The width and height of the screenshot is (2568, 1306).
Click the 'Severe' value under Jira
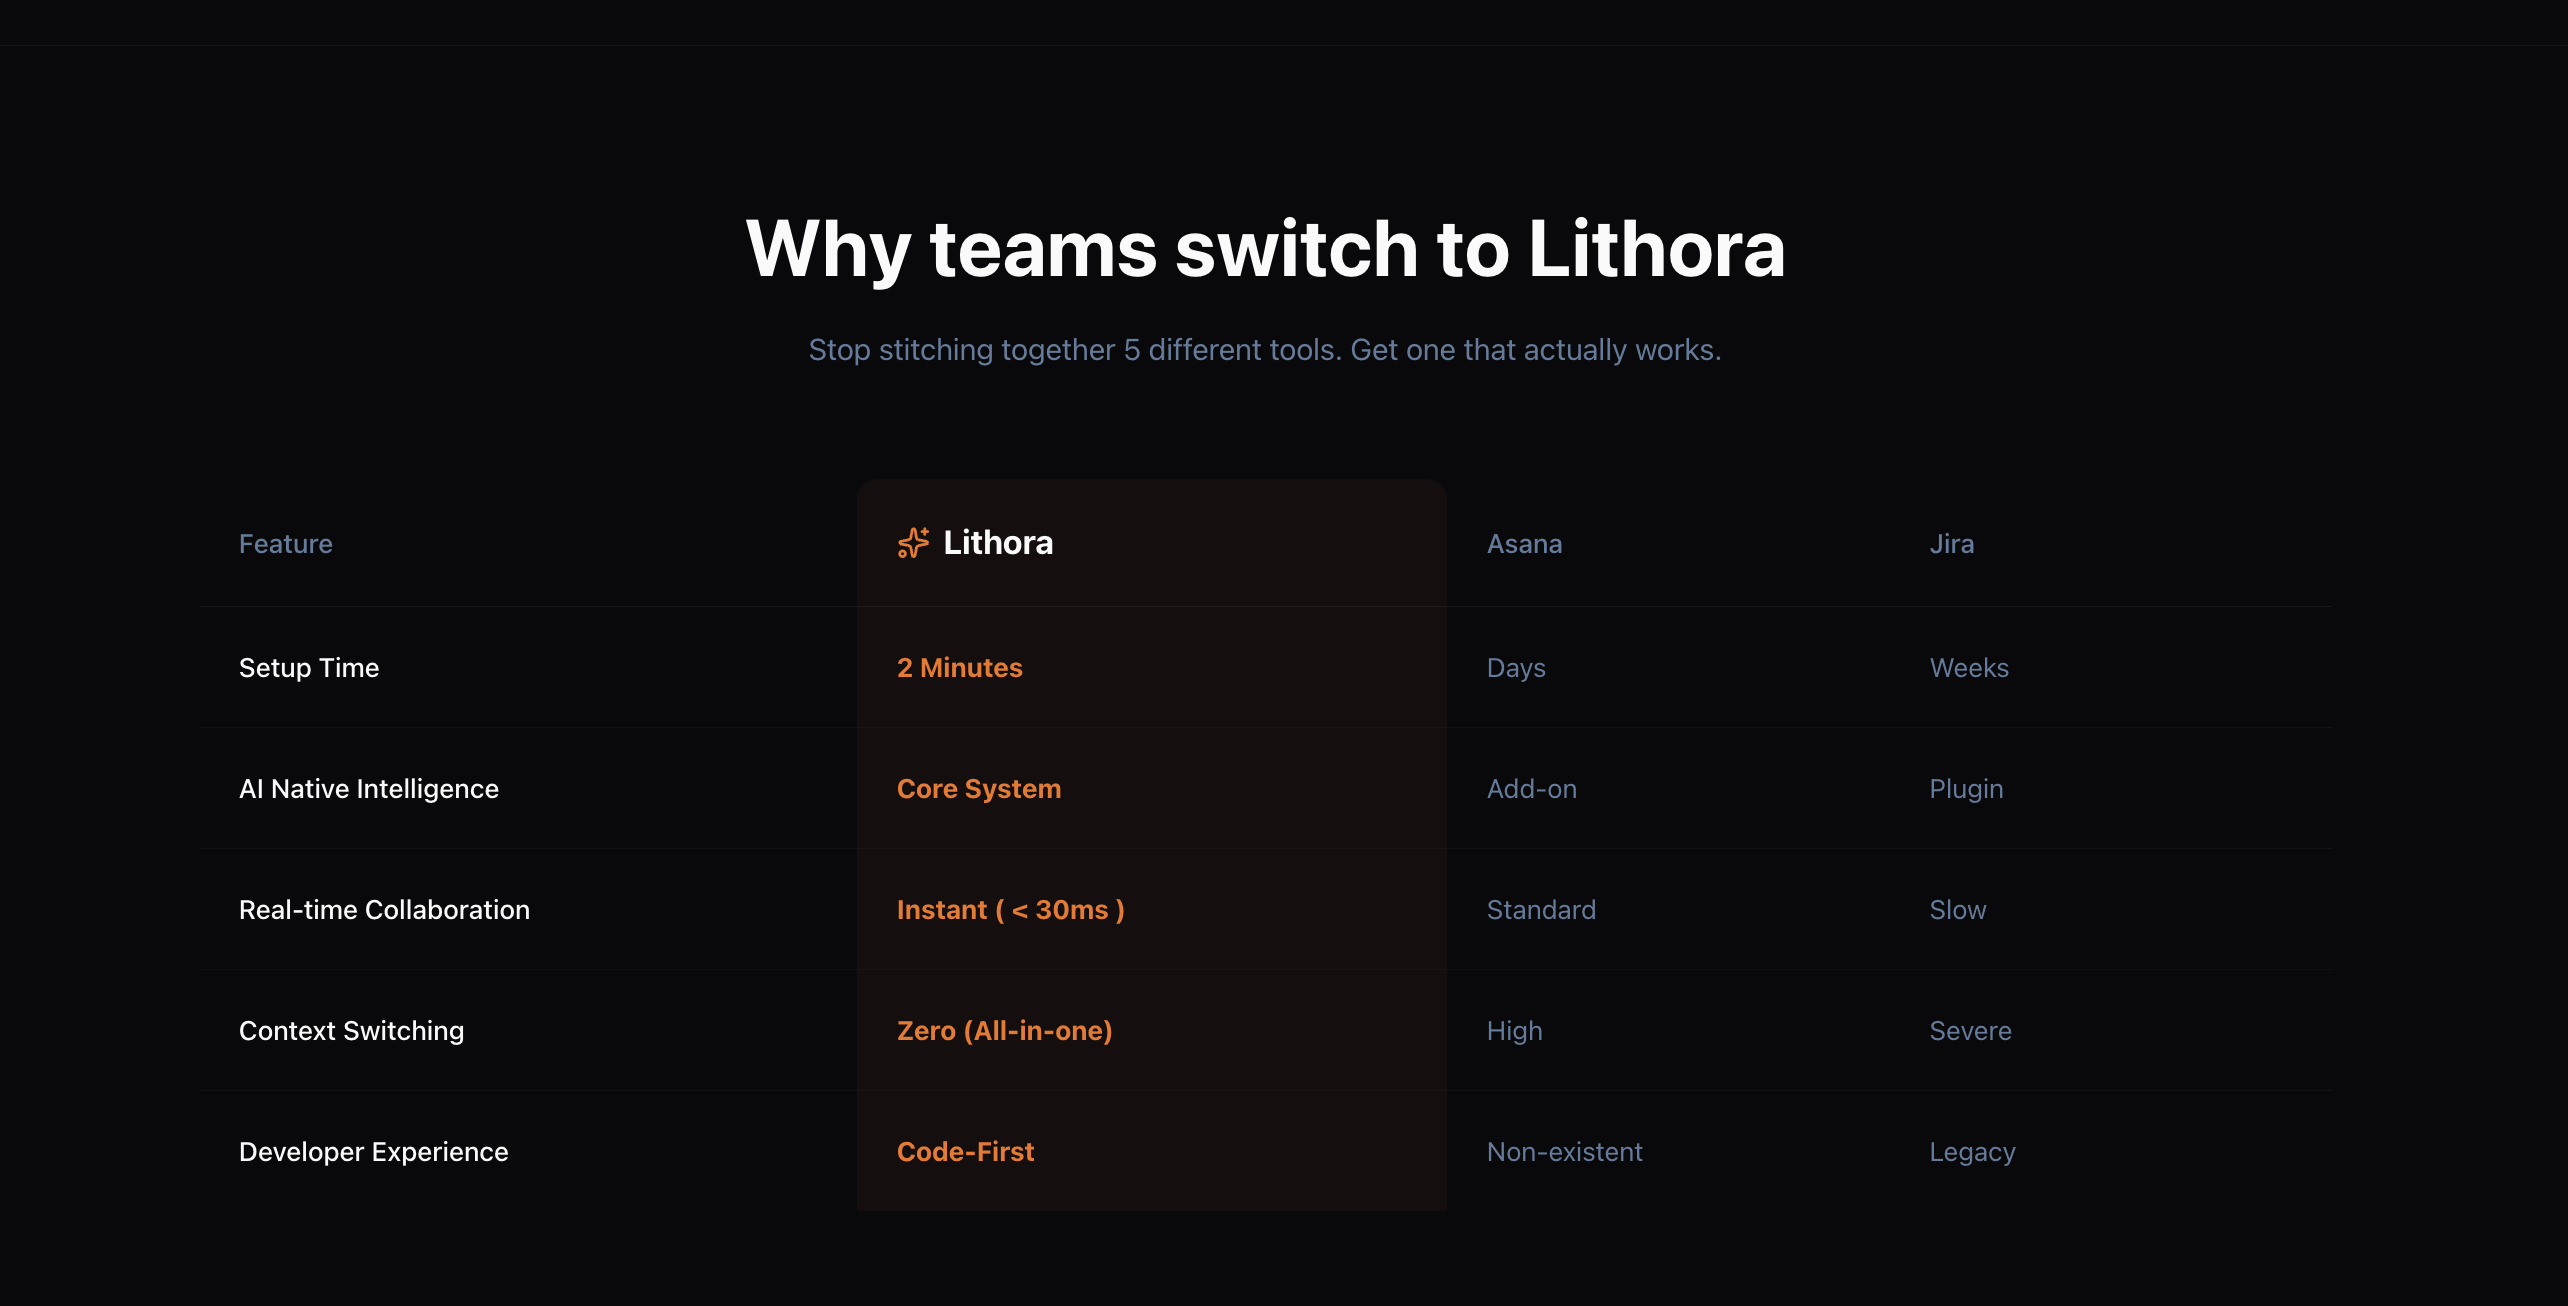pyautogui.click(x=1969, y=1030)
